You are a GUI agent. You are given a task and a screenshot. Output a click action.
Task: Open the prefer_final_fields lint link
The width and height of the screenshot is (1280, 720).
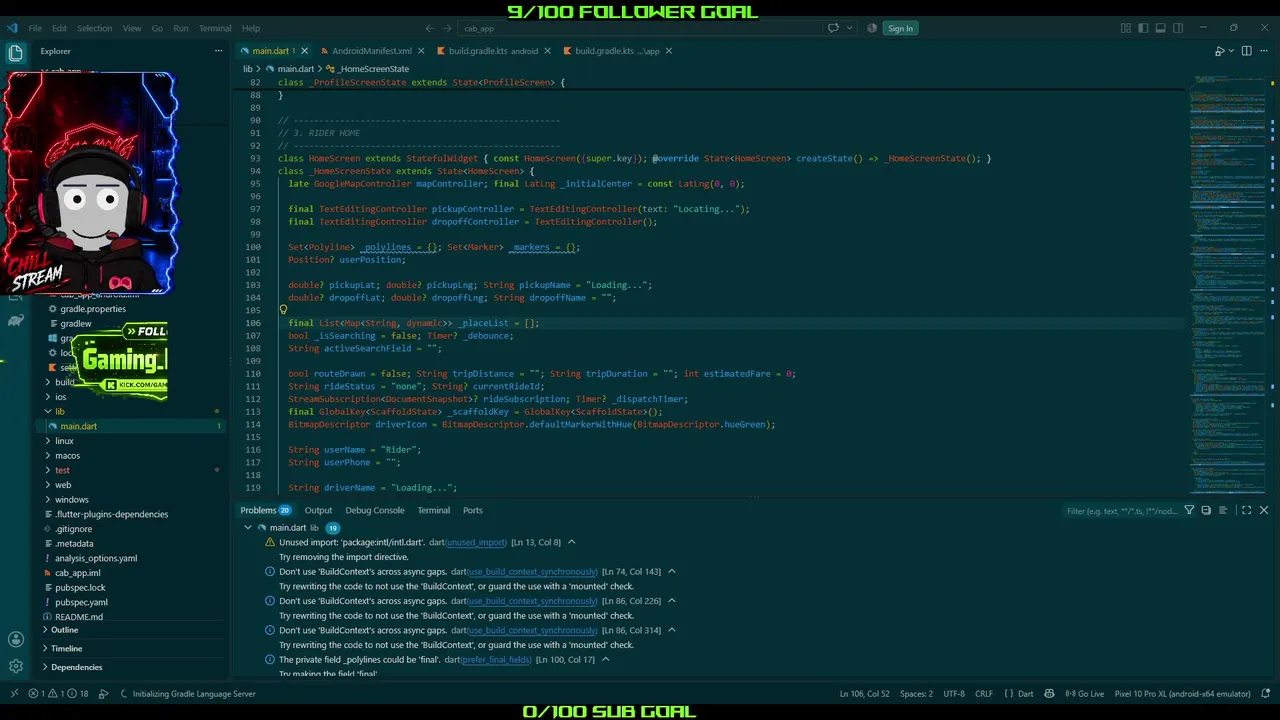pyautogui.click(x=496, y=660)
